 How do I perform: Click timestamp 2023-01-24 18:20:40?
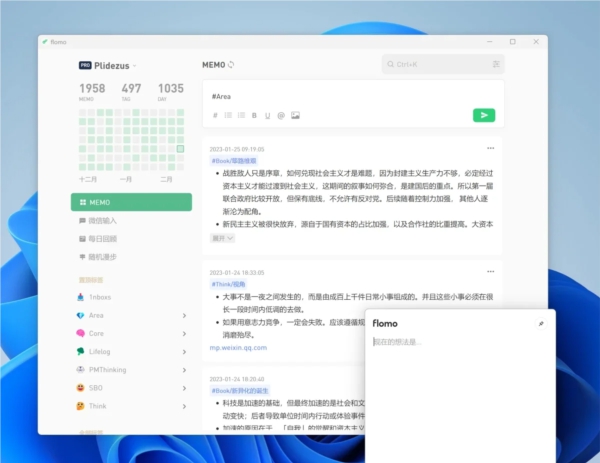tap(237, 379)
